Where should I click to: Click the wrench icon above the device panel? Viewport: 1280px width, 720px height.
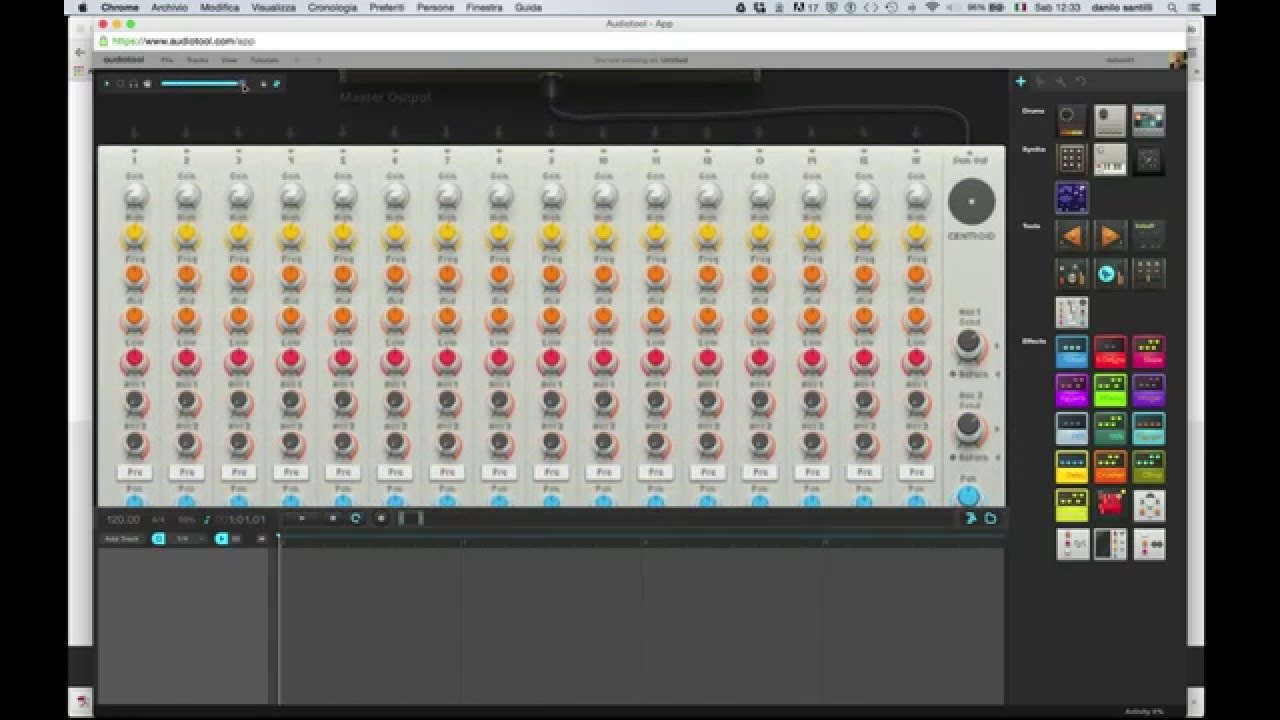[x=1061, y=81]
